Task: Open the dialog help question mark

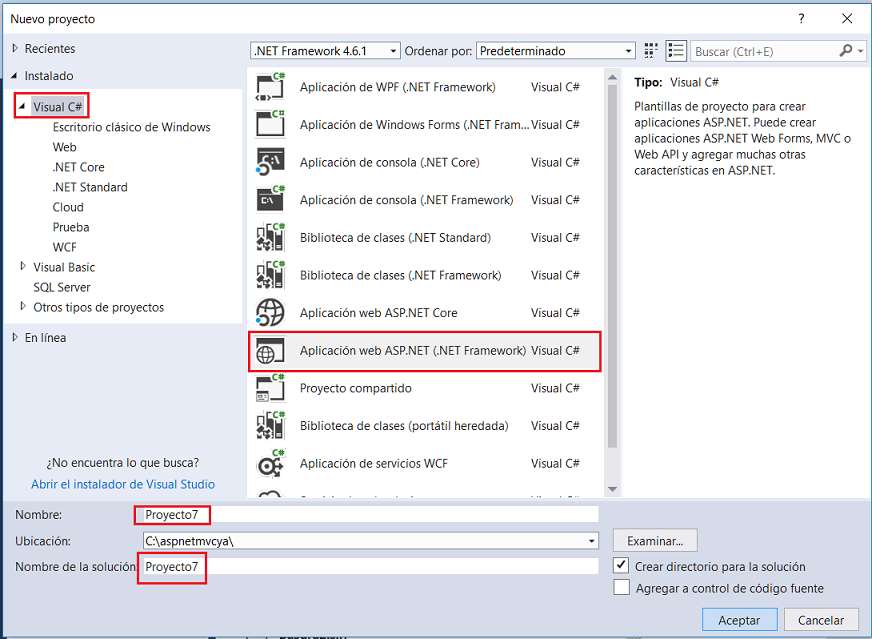Action: (801, 18)
